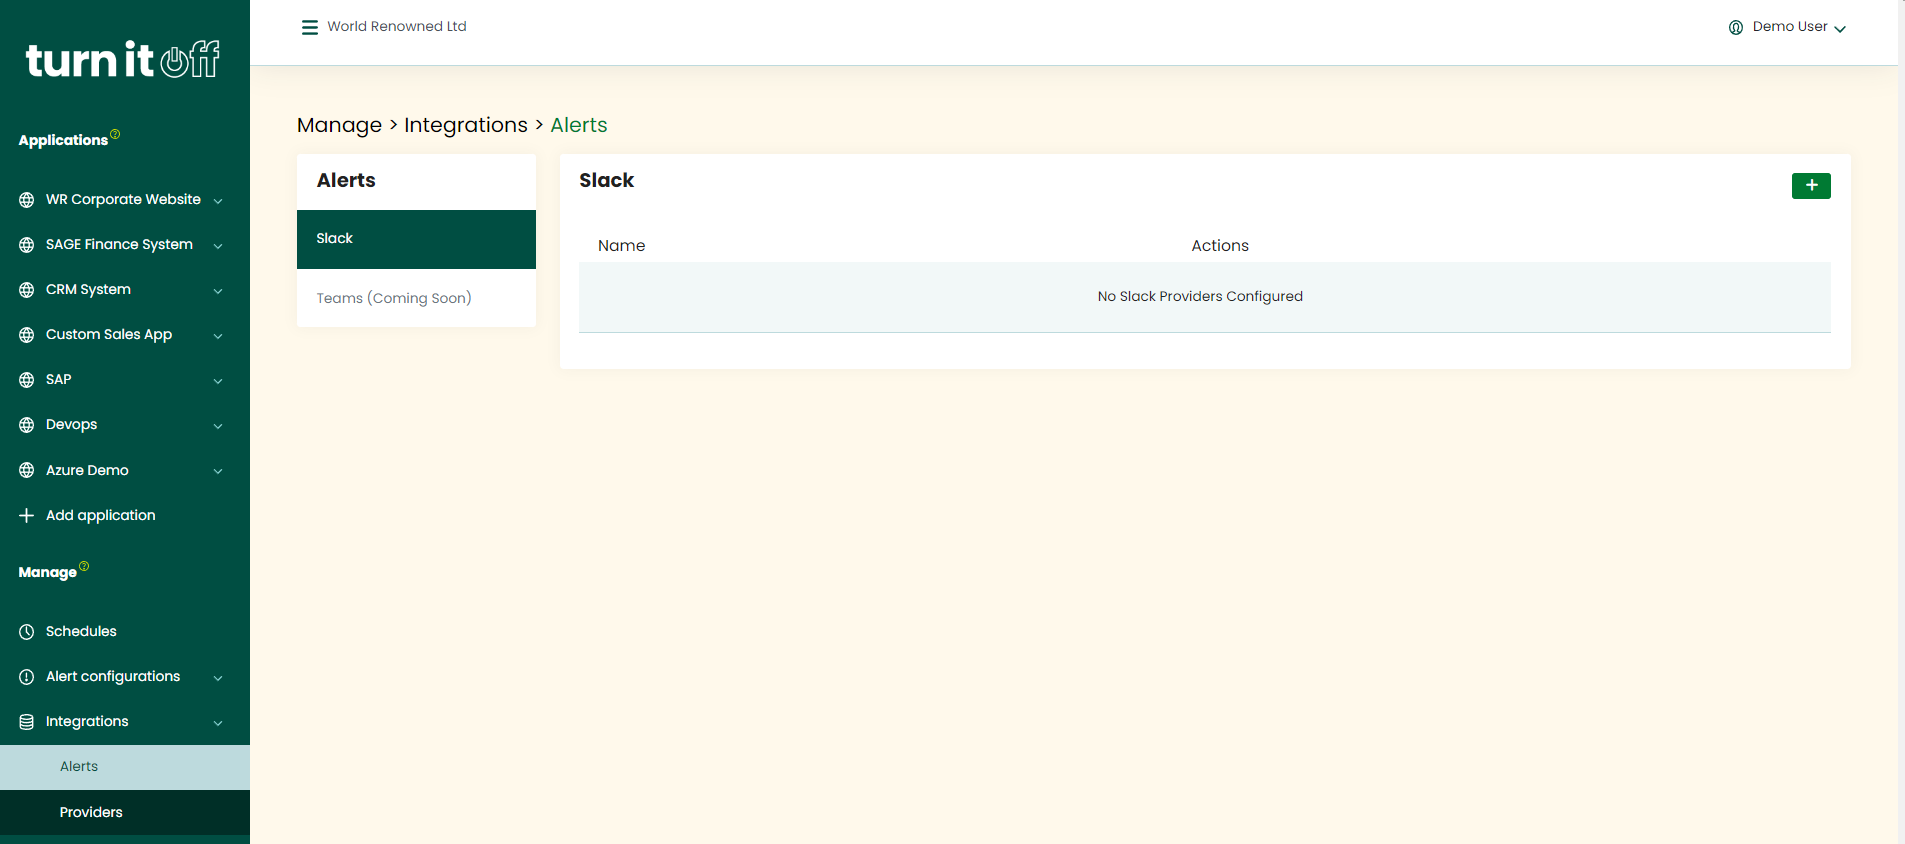This screenshot has width=1905, height=844.
Task: Click the Manage help question mark icon
Action: (84, 566)
